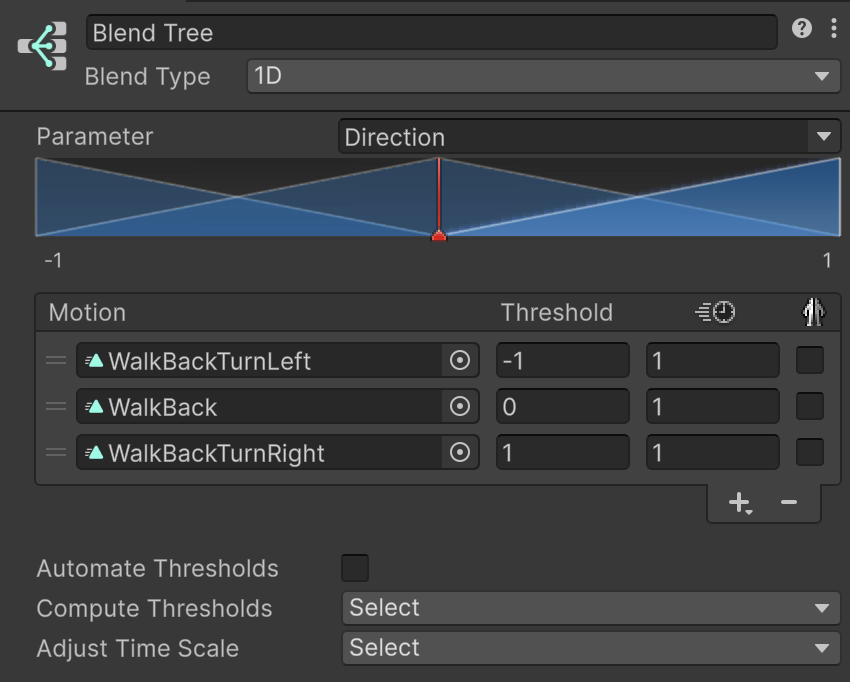Click the red blend parameter marker
The height and width of the screenshot is (682, 850).
[x=439, y=235]
